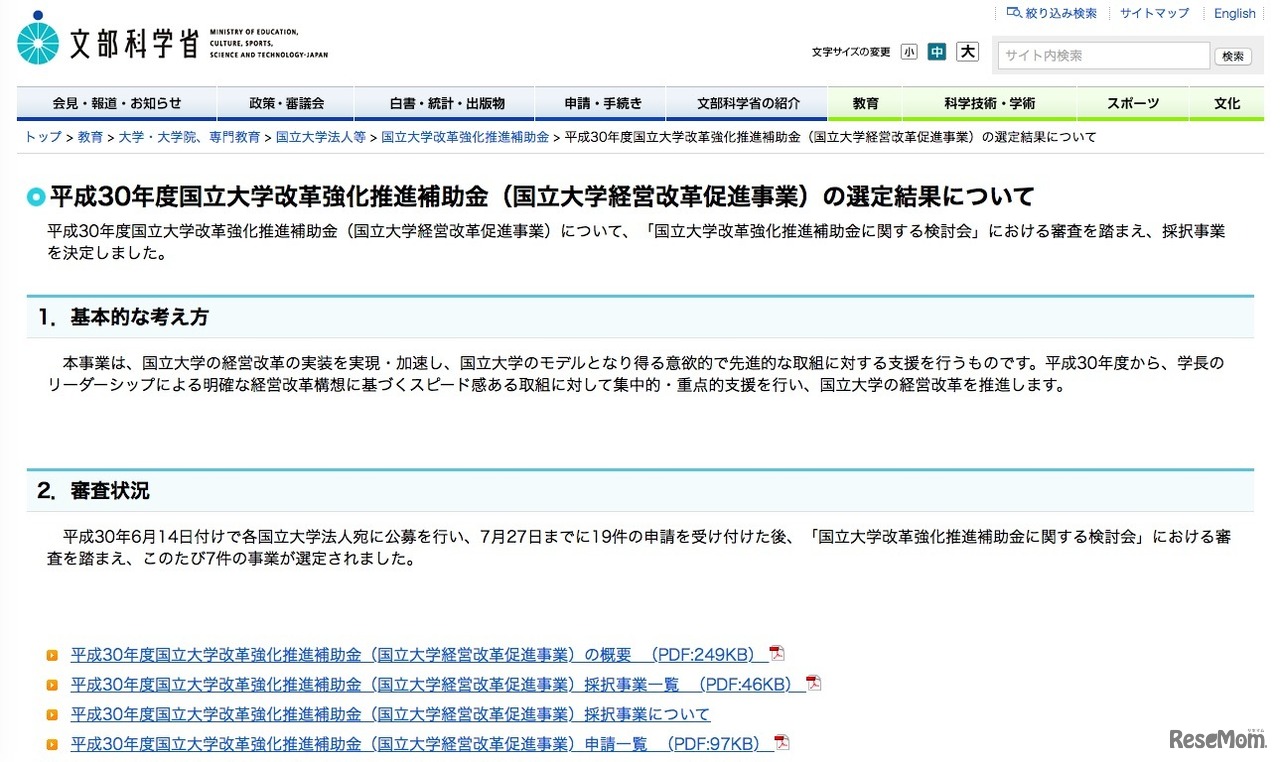Focus the サイト内検索 search field
Screen dimensions: 1280x762
[1104, 56]
